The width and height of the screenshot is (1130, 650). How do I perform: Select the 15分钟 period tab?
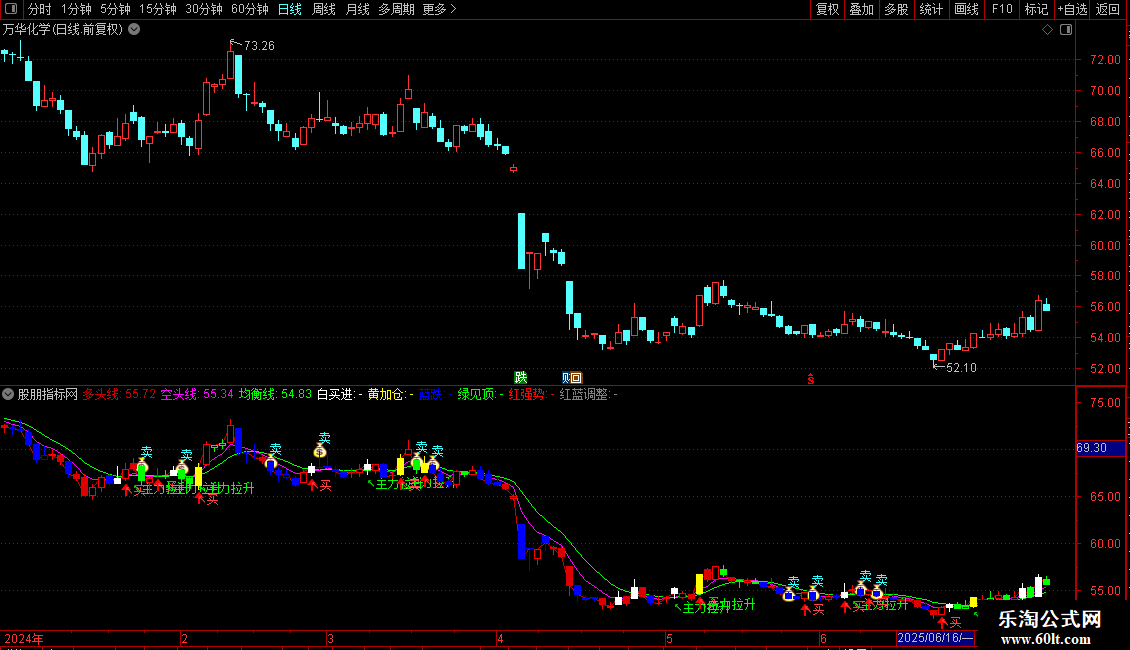[158, 9]
